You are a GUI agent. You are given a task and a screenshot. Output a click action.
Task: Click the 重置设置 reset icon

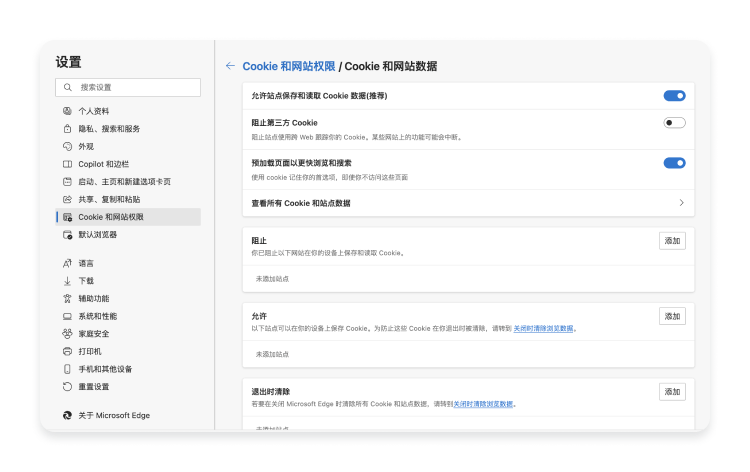point(67,386)
